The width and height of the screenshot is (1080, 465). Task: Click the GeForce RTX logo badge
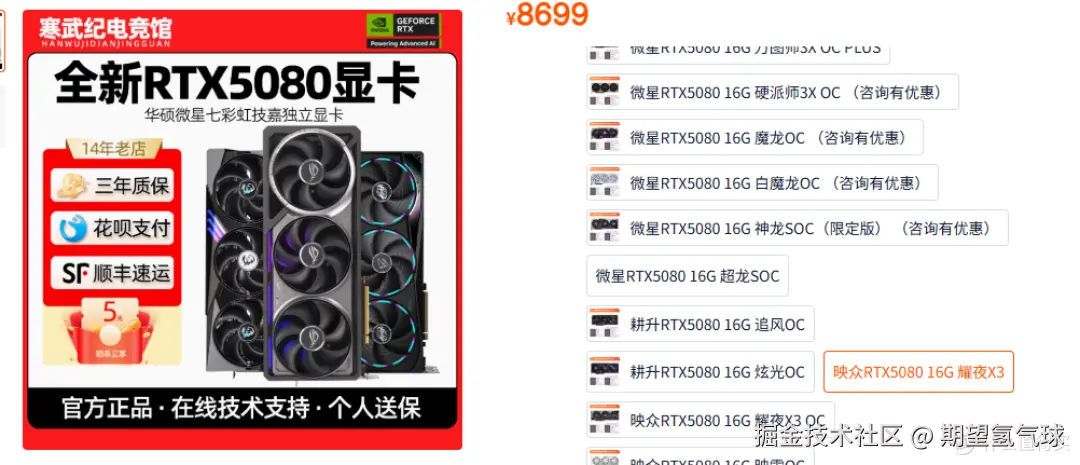pyautogui.click(x=404, y=30)
